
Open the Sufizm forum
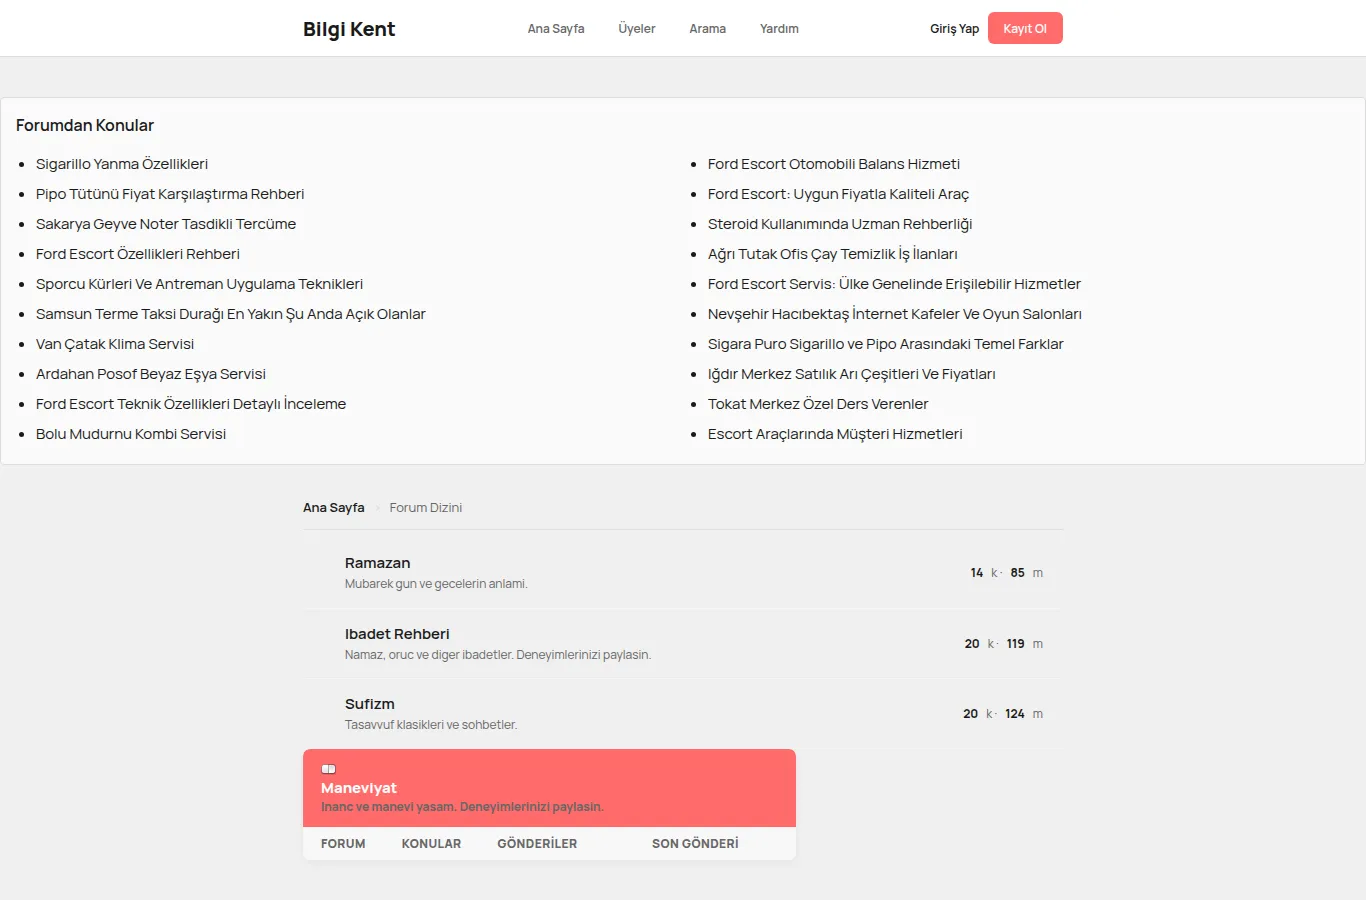tap(370, 704)
